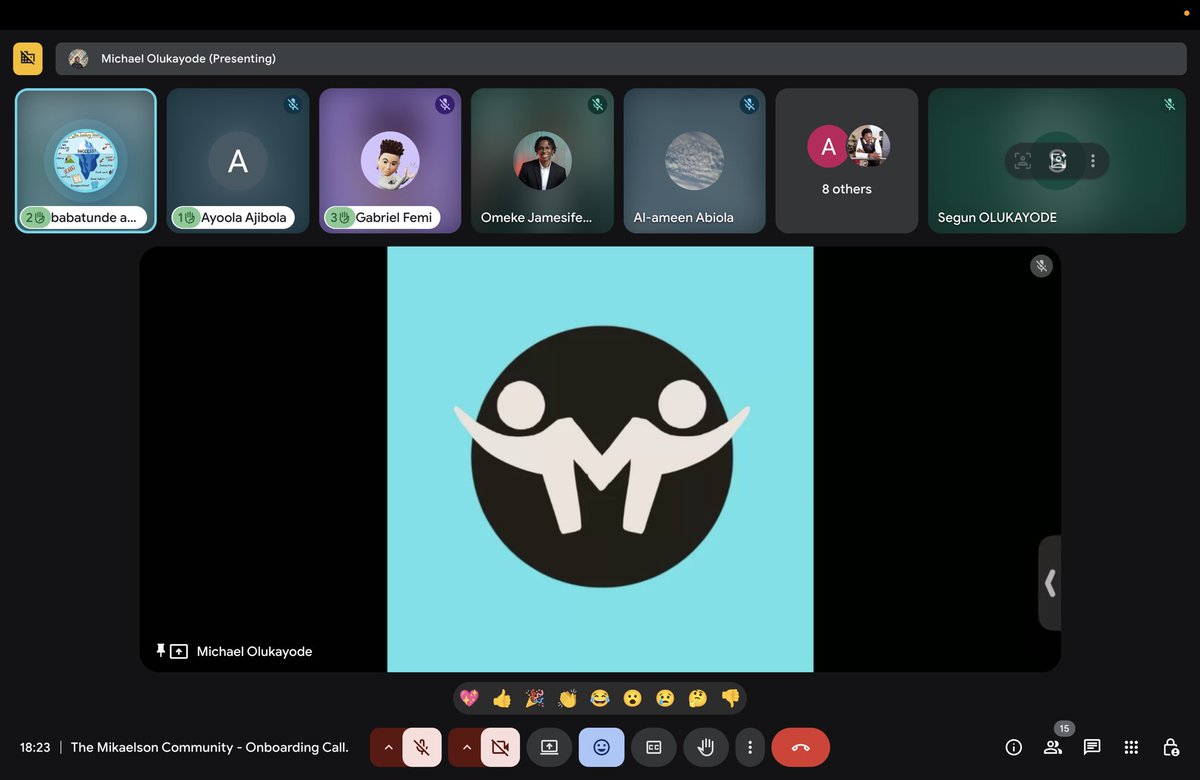This screenshot has width=1200, height=780.
Task: Send the thumbs up reaction
Action: (x=502, y=698)
